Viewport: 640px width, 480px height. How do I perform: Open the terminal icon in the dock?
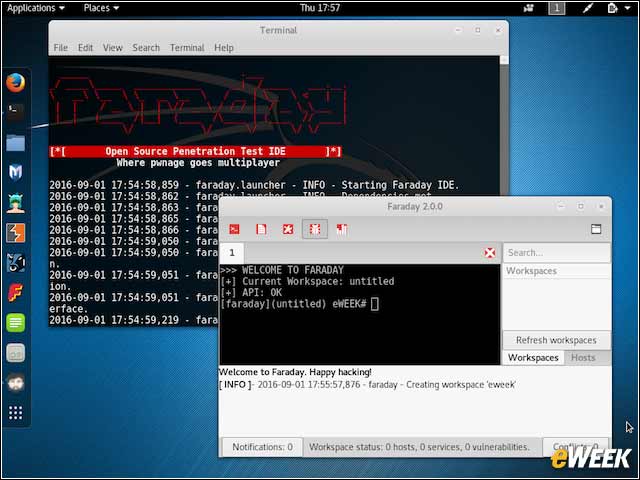[16, 112]
